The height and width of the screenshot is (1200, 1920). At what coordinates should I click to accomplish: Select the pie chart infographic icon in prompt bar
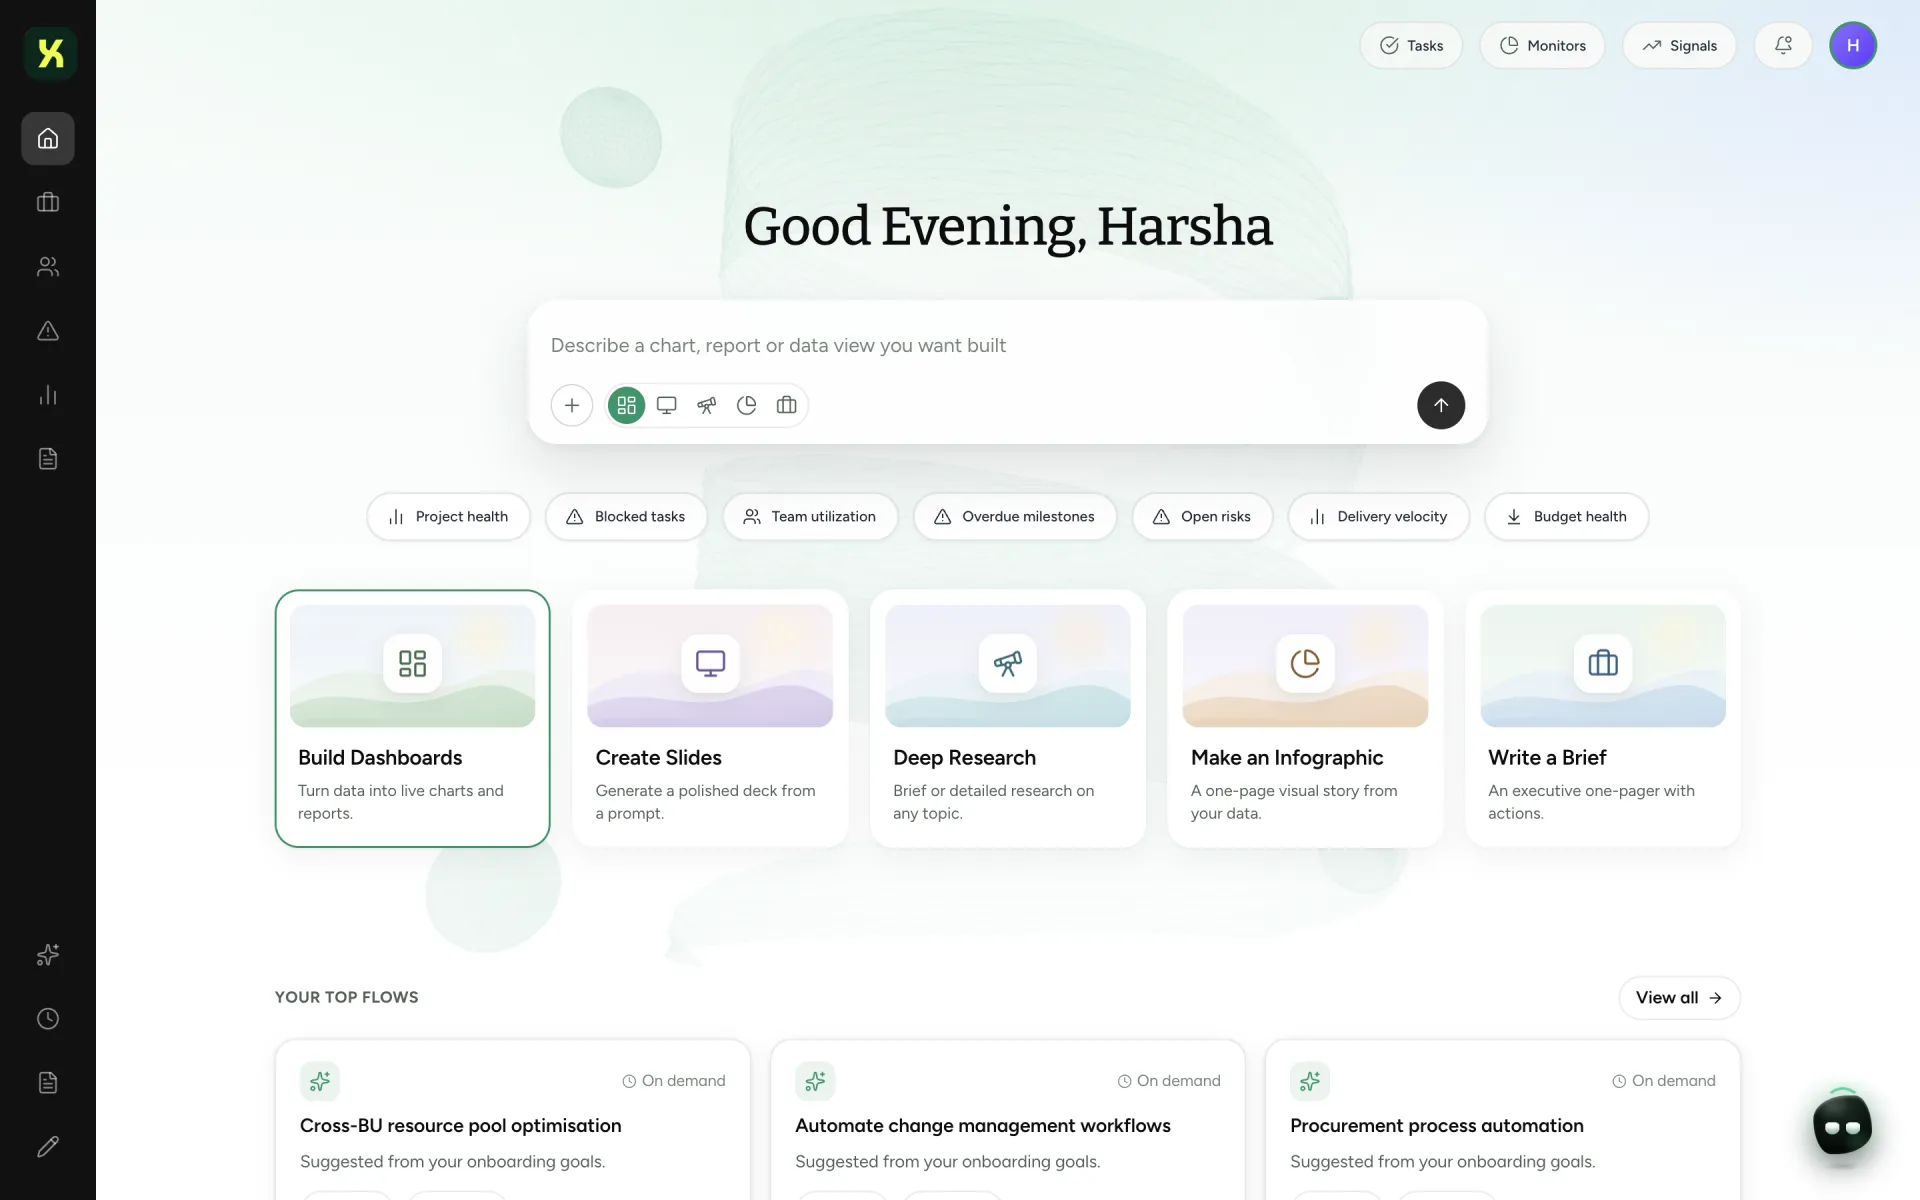pyautogui.click(x=747, y=405)
